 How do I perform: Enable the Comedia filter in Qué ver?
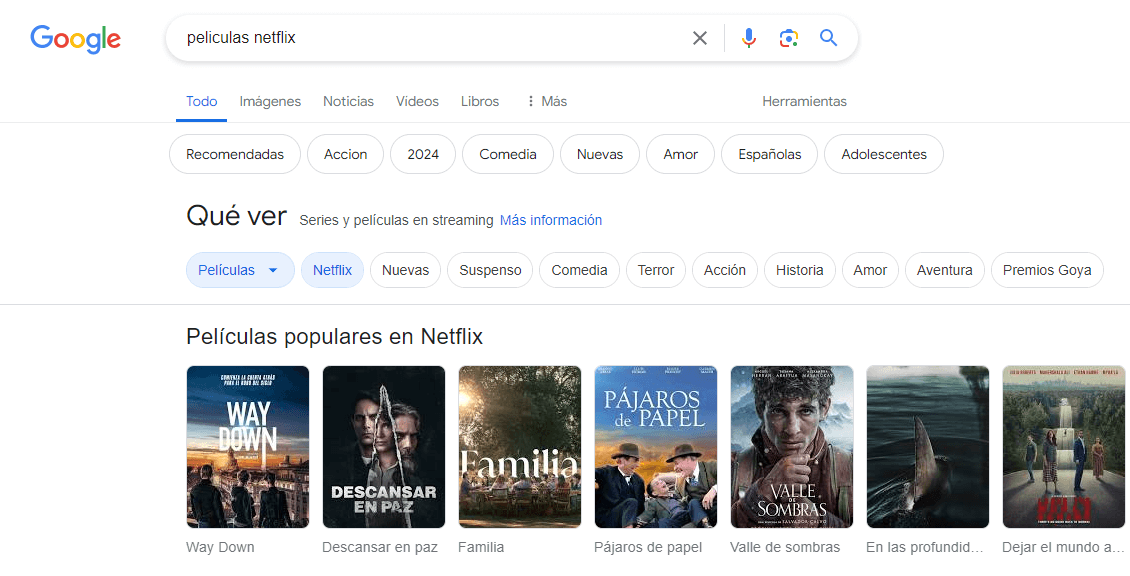click(579, 270)
